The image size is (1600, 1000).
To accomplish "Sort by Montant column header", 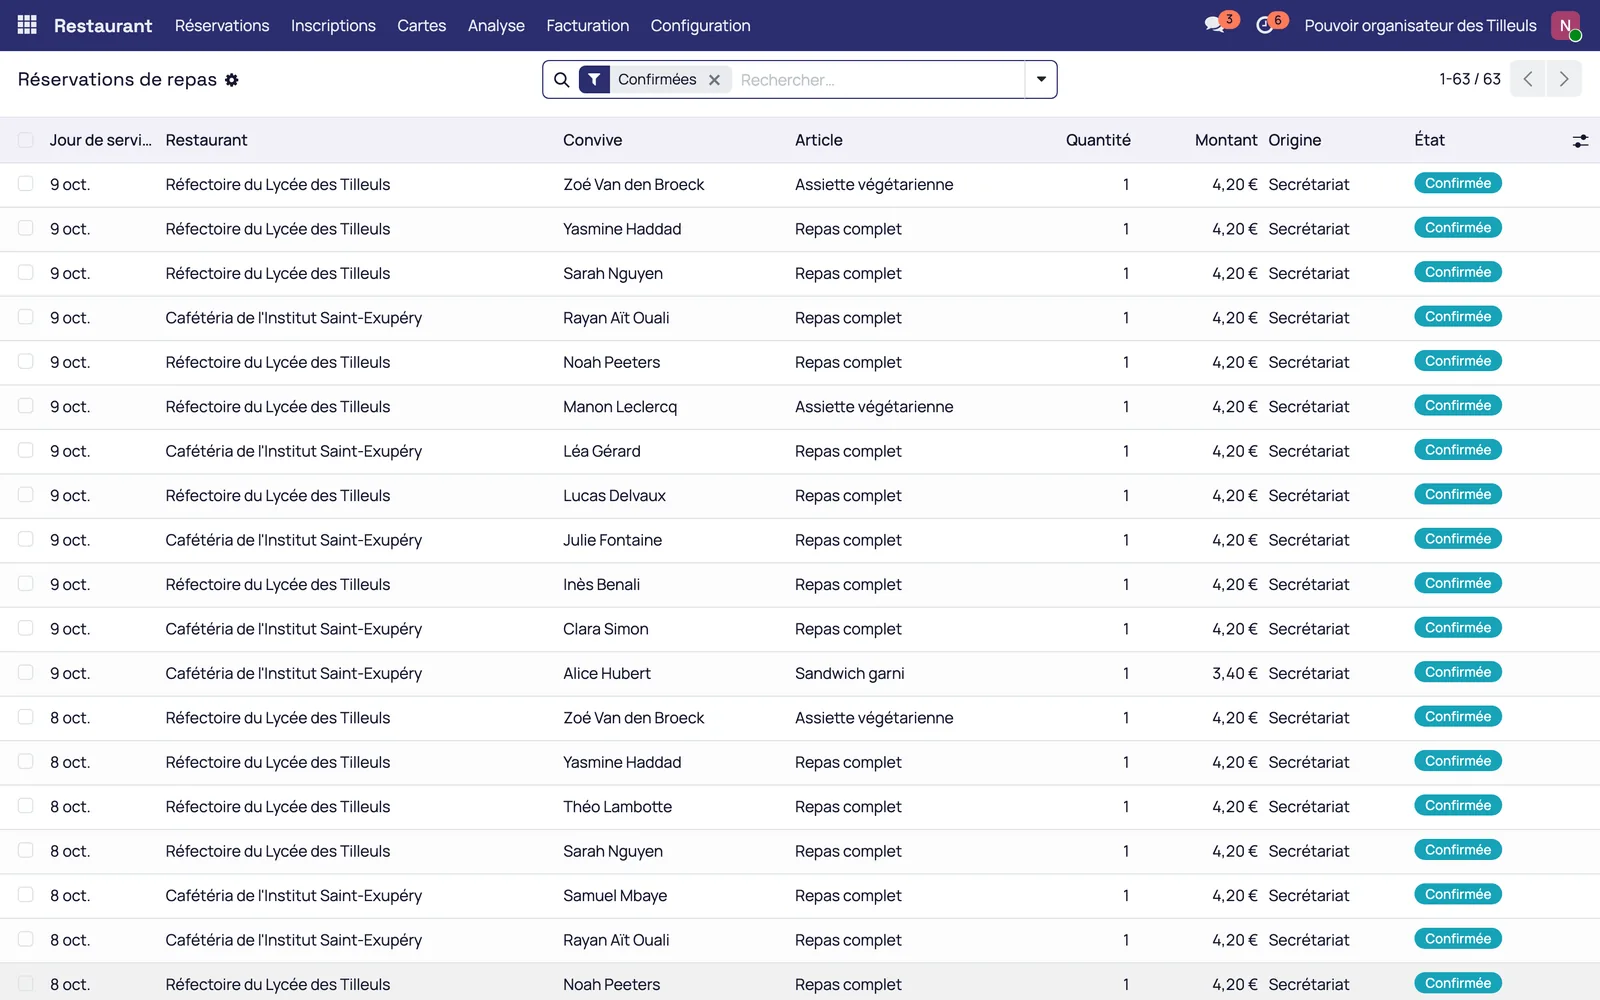I will click(x=1226, y=140).
